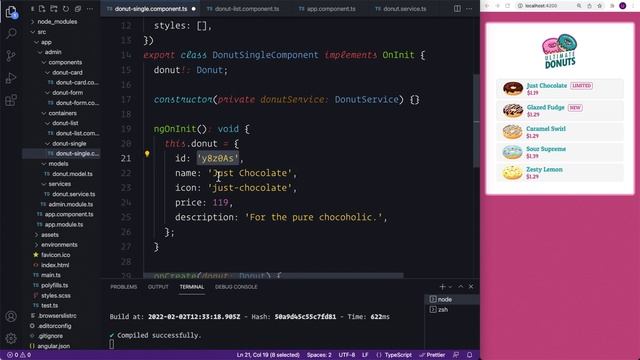Maximize the terminal panel with caret icon
The height and width of the screenshot is (360, 640).
(461, 287)
